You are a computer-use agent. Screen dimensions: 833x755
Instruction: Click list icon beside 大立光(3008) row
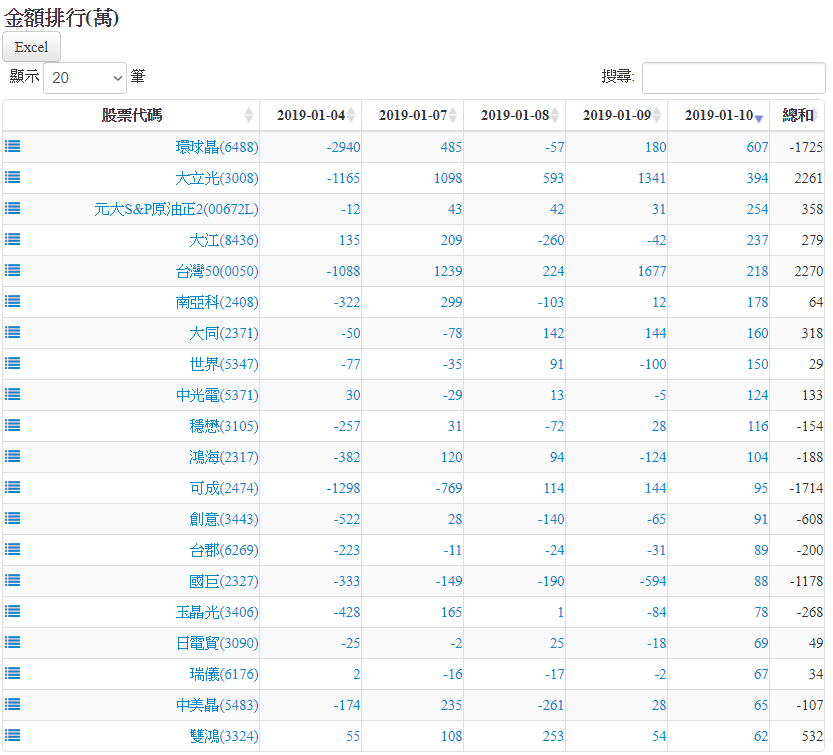12,177
